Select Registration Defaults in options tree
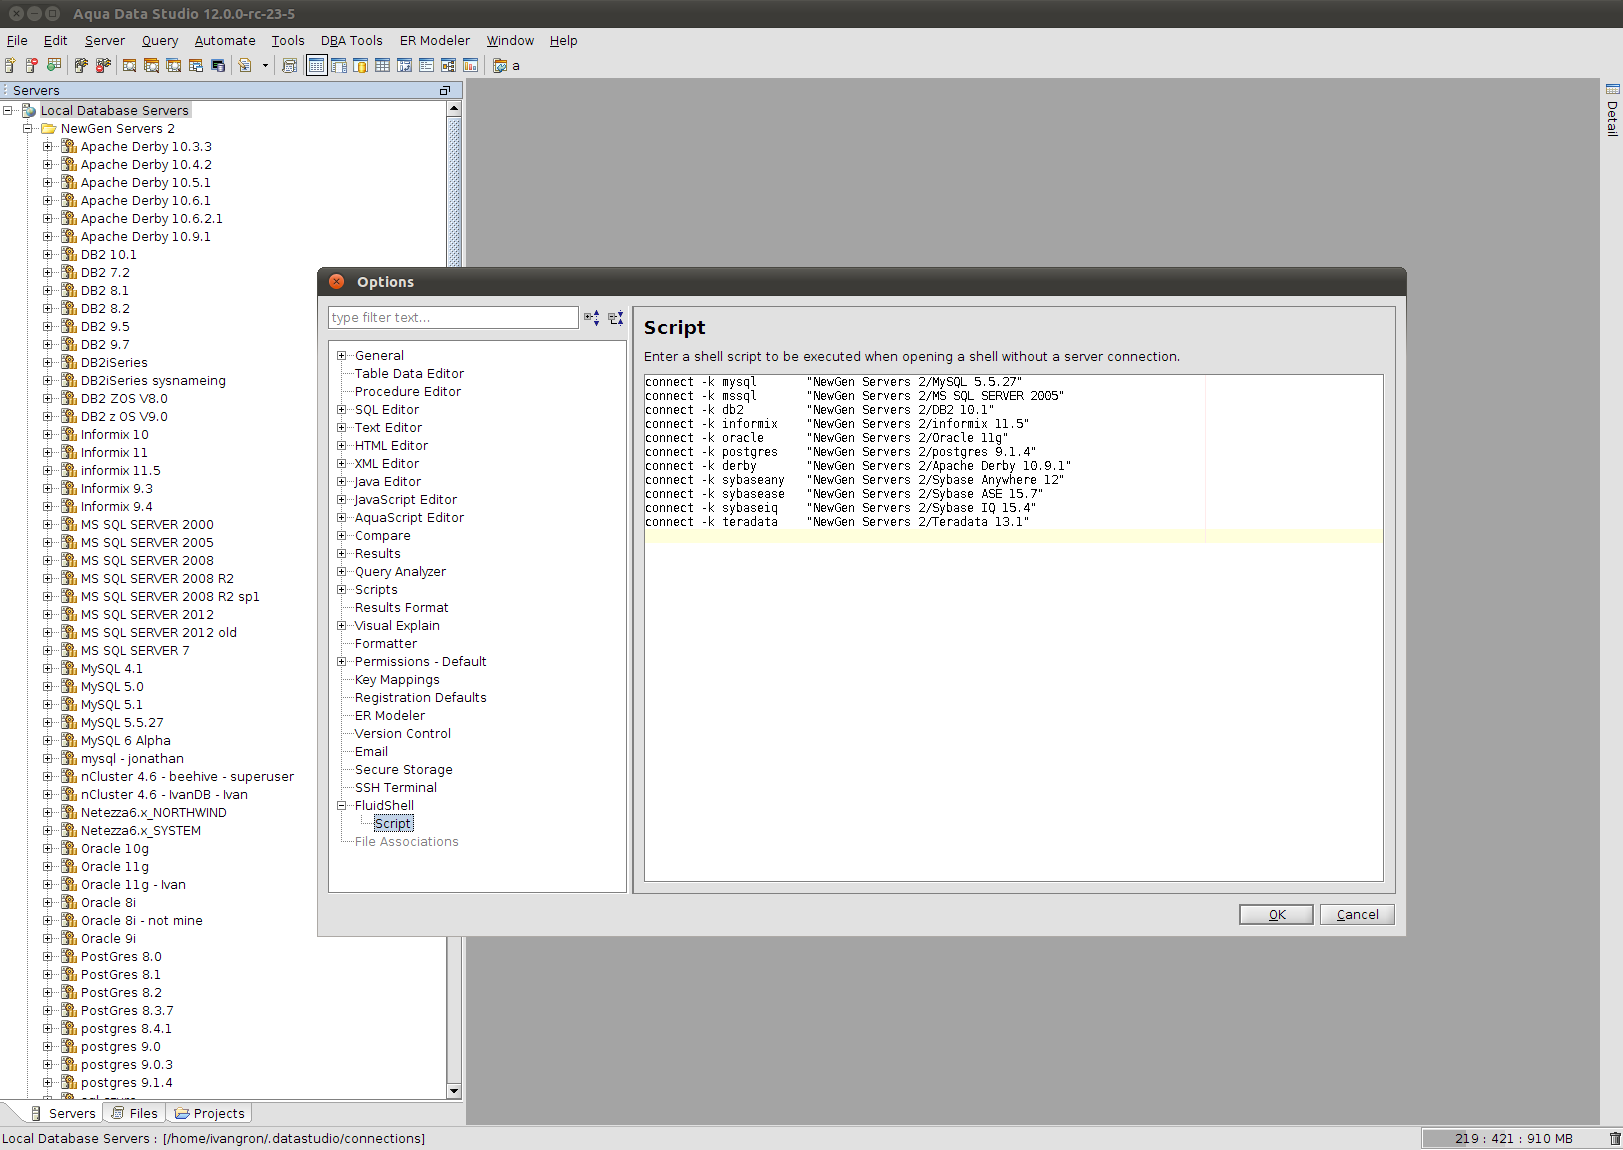This screenshot has height=1150, width=1623. pos(421,698)
